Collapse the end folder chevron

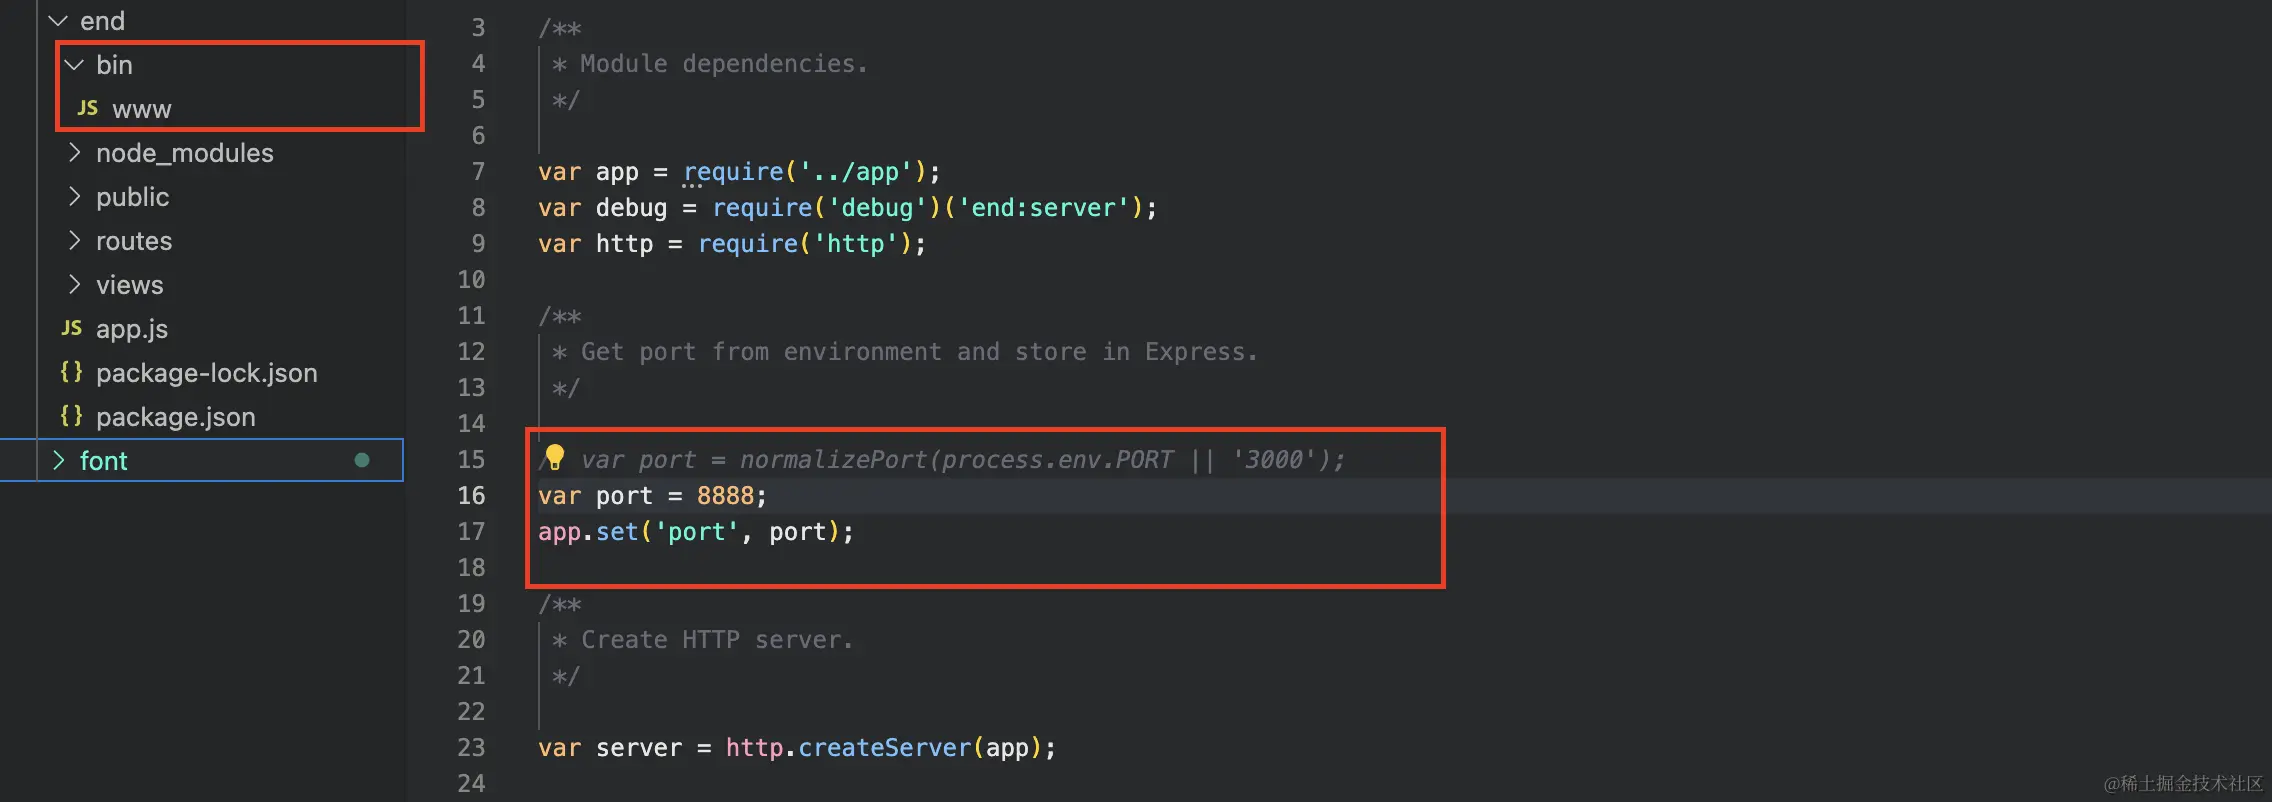[58, 21]
